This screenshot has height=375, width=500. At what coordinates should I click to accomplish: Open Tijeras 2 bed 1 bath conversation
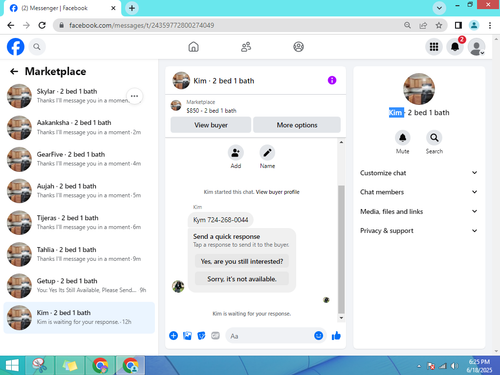[x=79, y=223]
